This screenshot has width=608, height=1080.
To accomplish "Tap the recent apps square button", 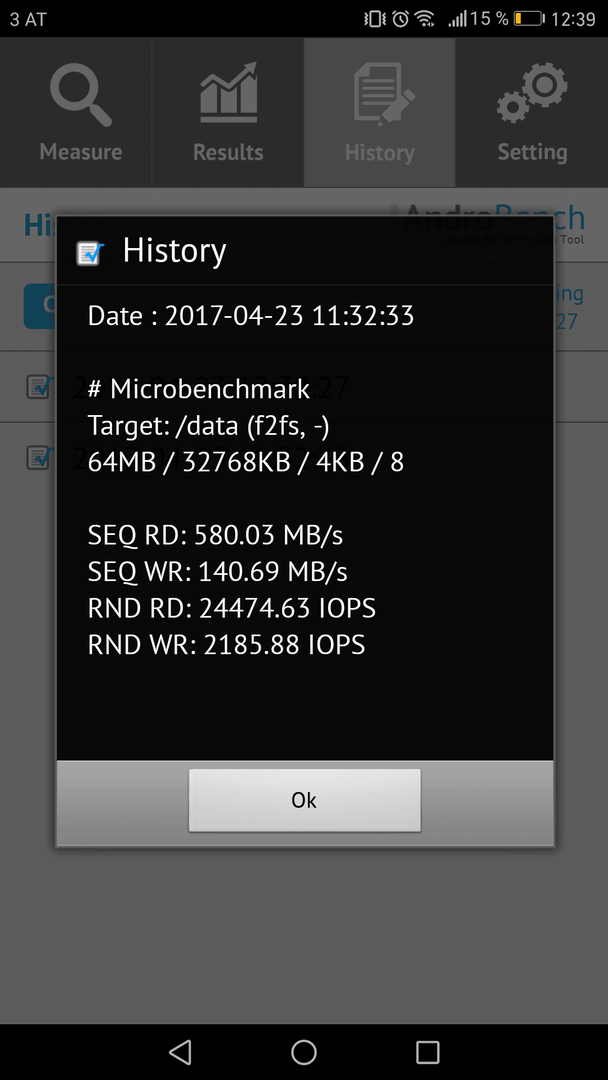I will [428, 1052].
